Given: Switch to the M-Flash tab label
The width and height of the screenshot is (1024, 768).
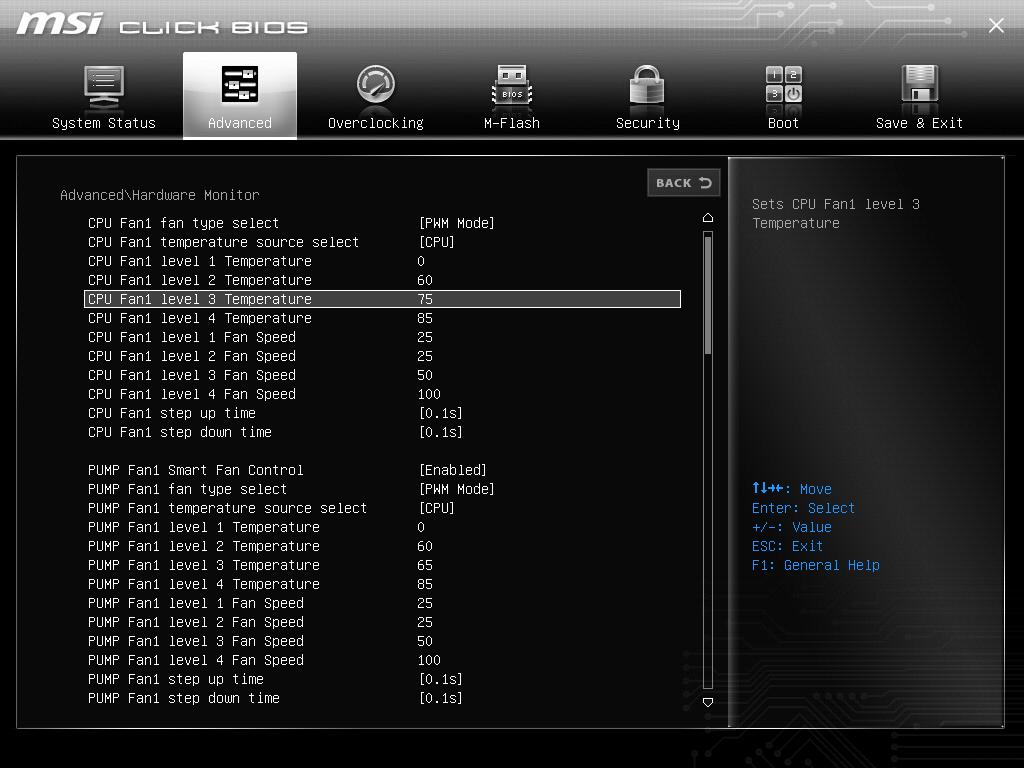Looking at the screenshot, I should pyautogui.click(x=511, y=123).
